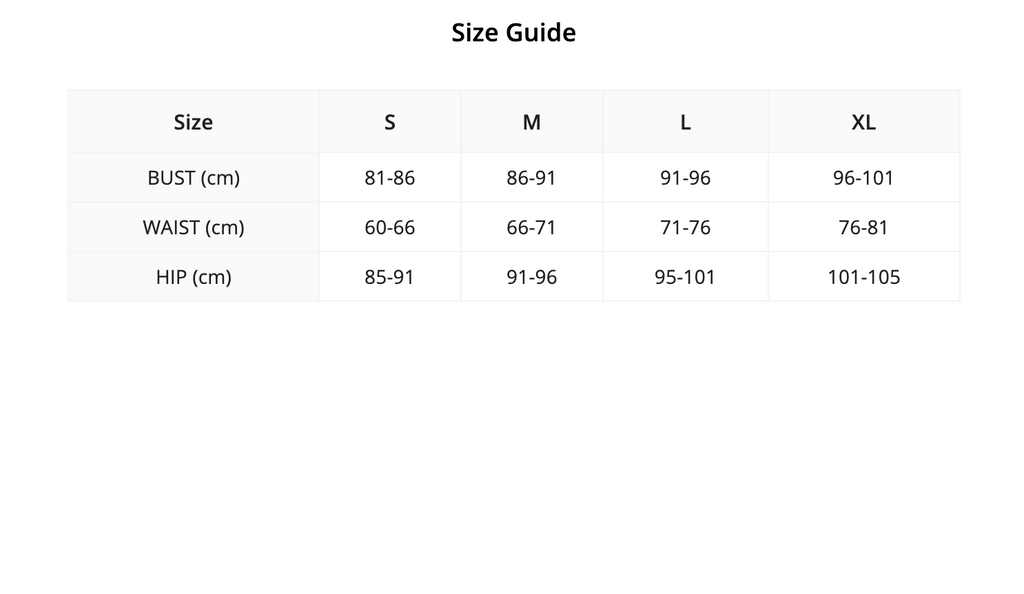This screenshot has height=594, width=1024.
Task: Click waist value 71-76 for size L
Action: (685, 227)
